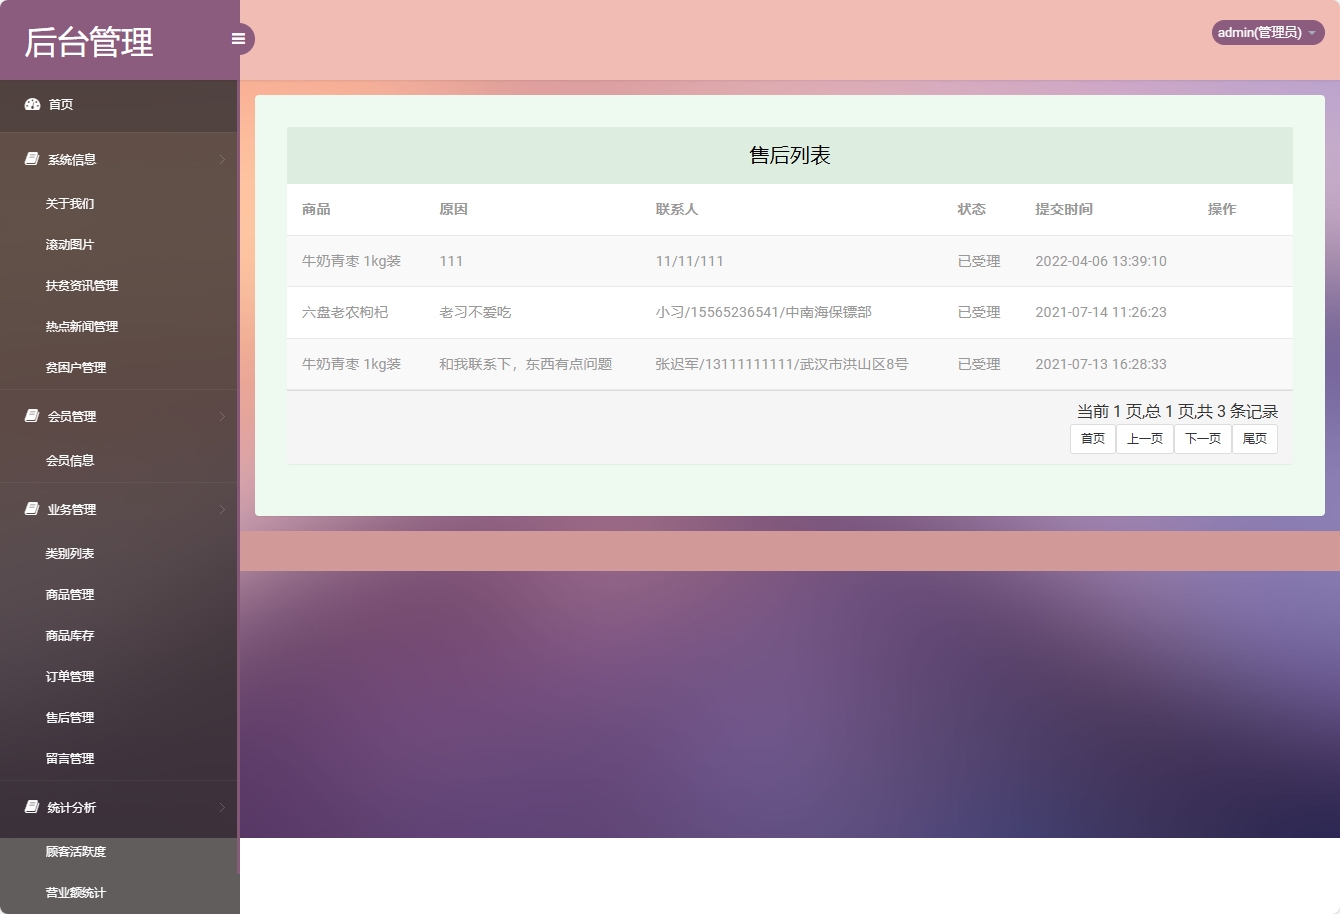Screen dimensions: 1340x914
Task: Click the 首页 pagination button
Action: (1092, 438)
